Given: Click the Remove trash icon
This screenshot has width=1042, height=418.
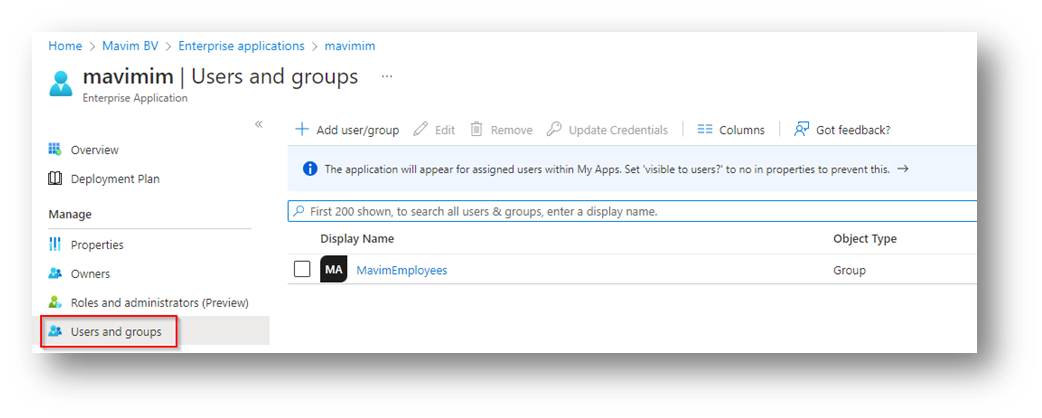Looking at the screenshot, I should [x=476, y=130].
